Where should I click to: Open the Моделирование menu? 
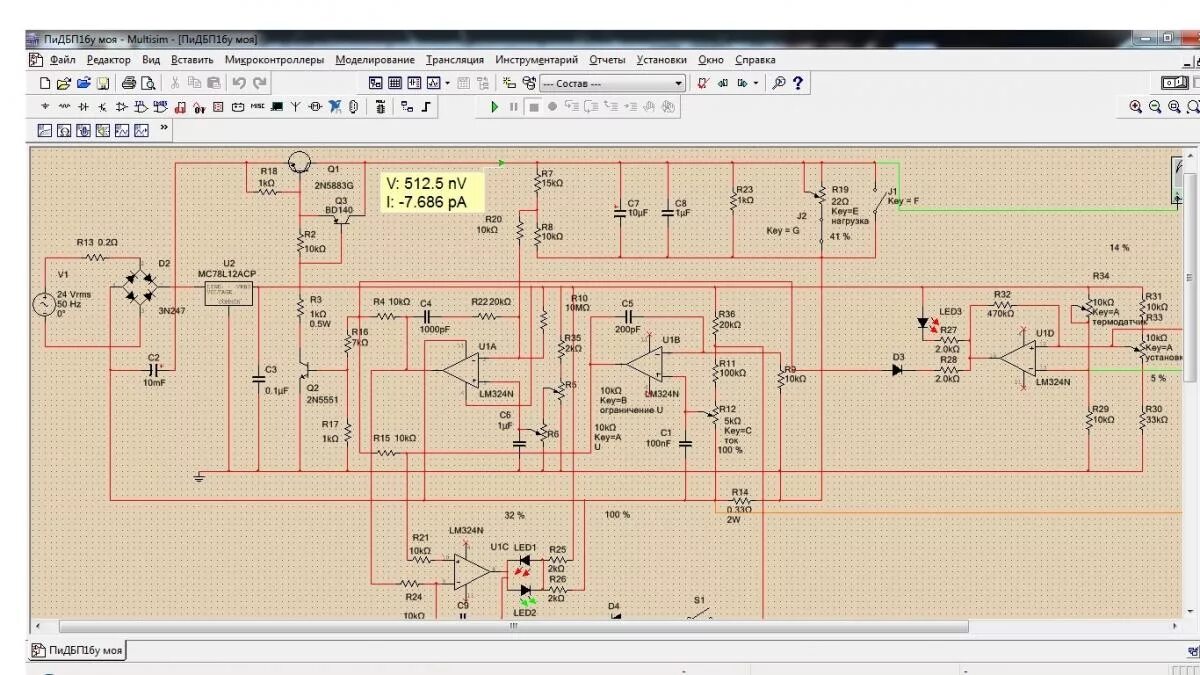(375, 60)
